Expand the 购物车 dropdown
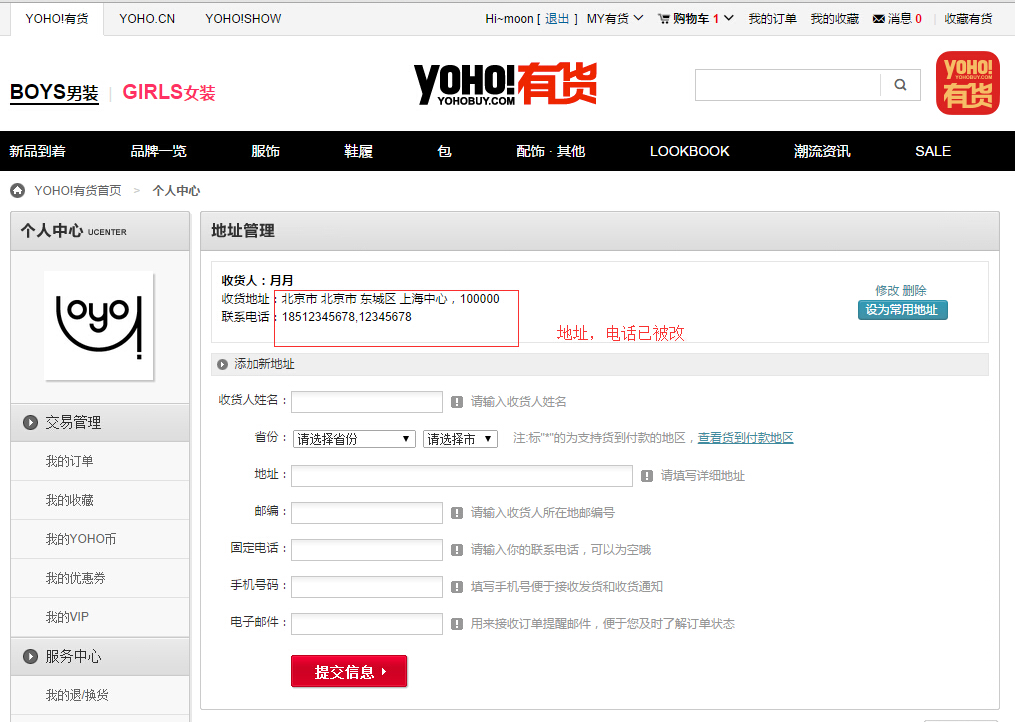 [x=703, y=19]
